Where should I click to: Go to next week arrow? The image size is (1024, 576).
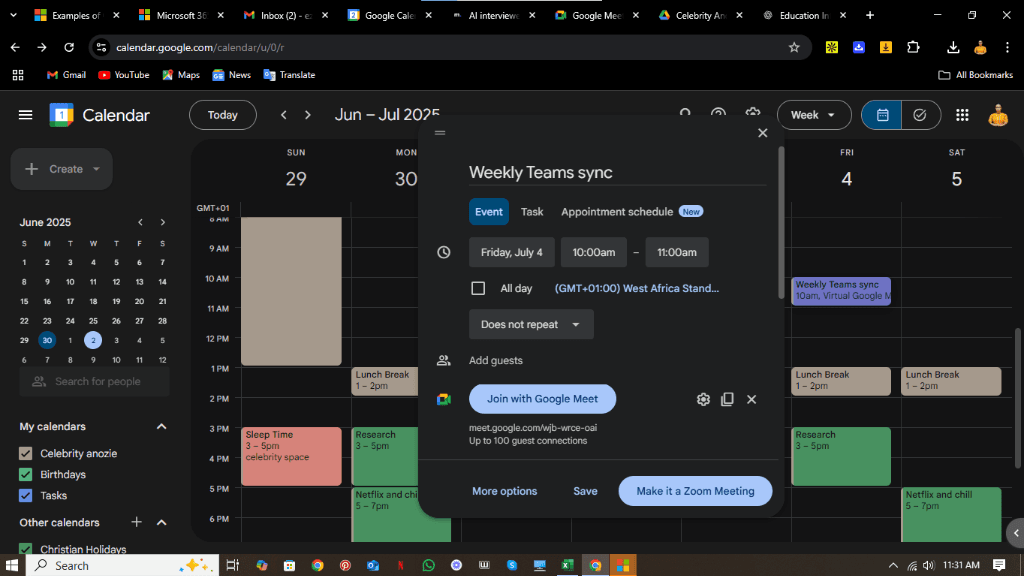tap(308, 115)
